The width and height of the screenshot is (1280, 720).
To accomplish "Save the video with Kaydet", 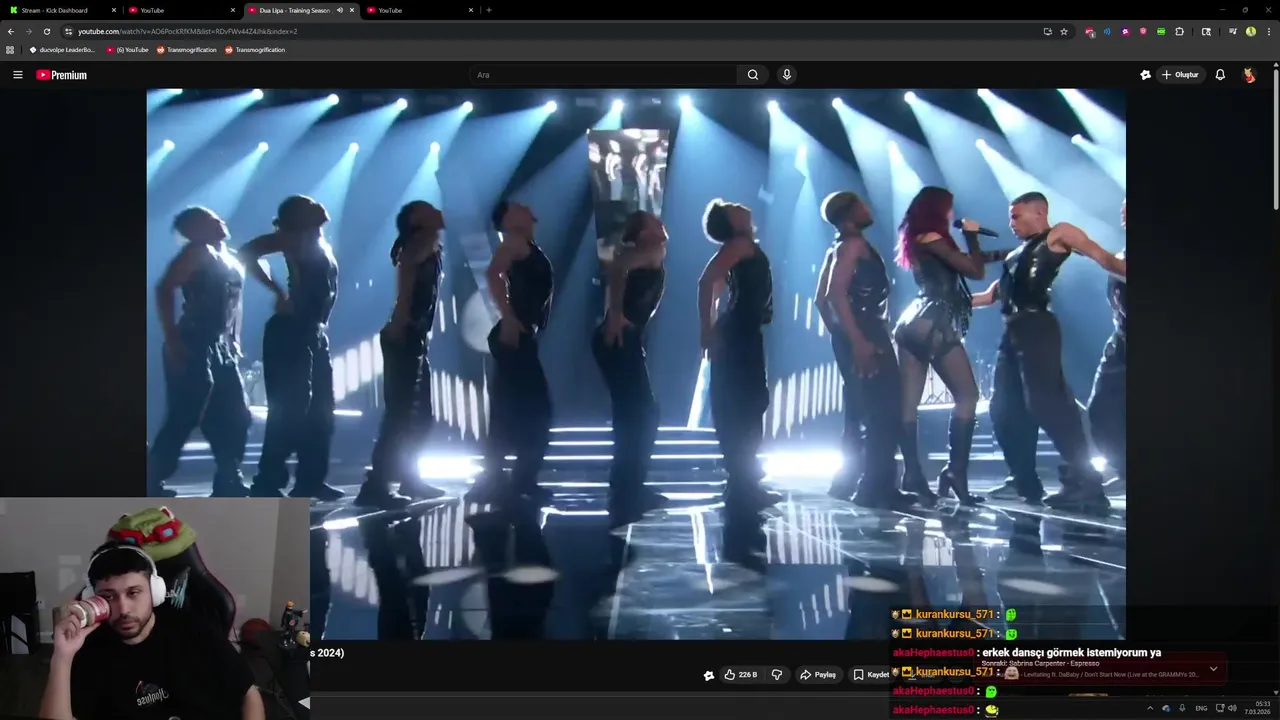I will 871,675.
